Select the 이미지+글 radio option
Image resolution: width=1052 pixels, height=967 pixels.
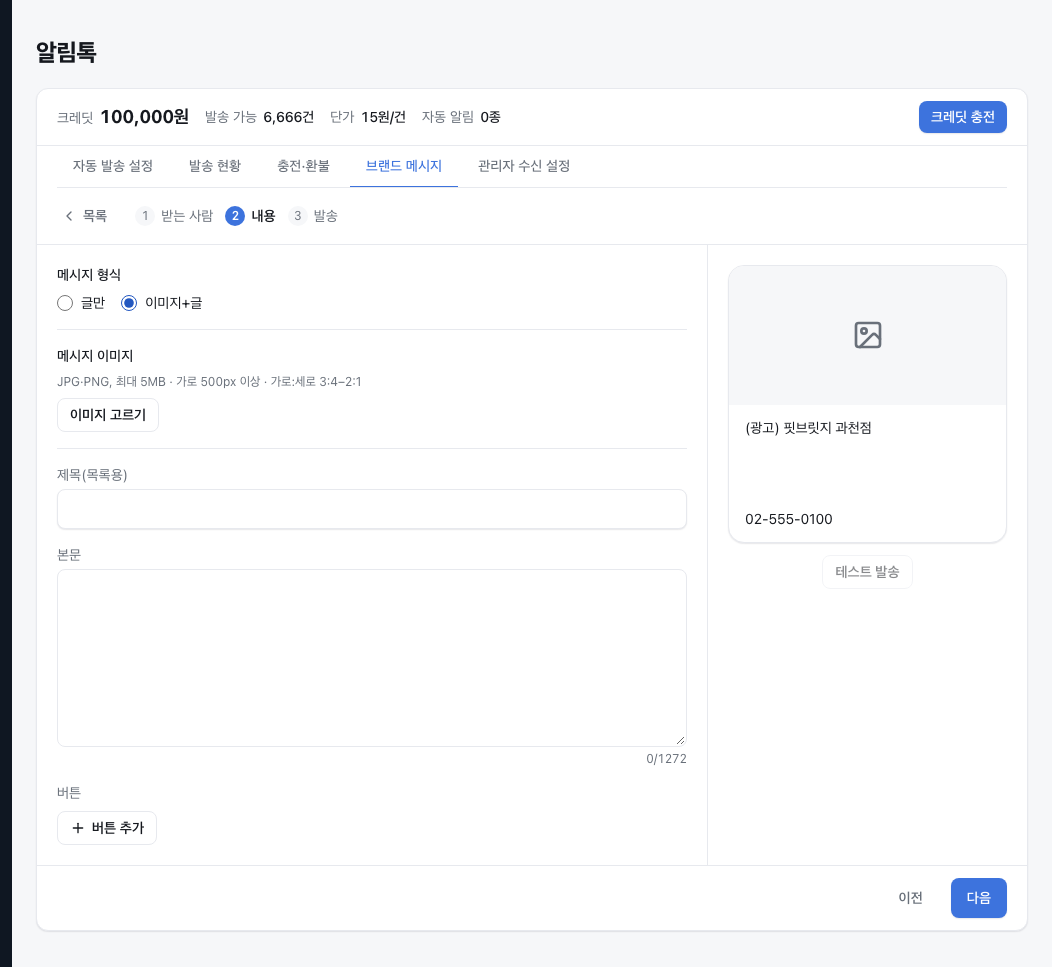pyautogui.click(x=129, y=303)
